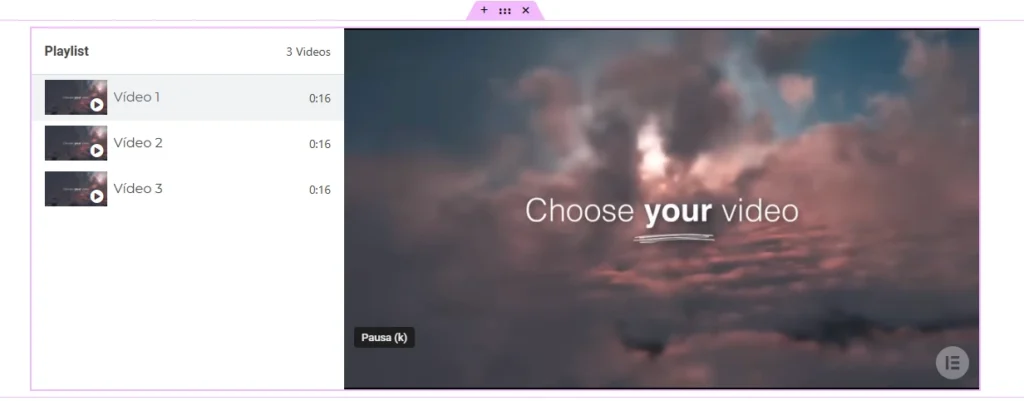1024x401 pixels.
Task: Click the play icon on Vídeo 3 thumbnail
Action: pyautogui.click(x=97, y=197)
